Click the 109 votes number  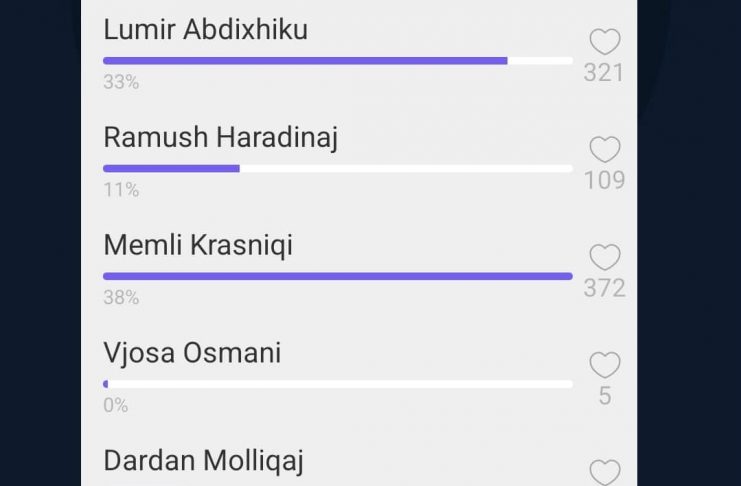click(604, 180)
